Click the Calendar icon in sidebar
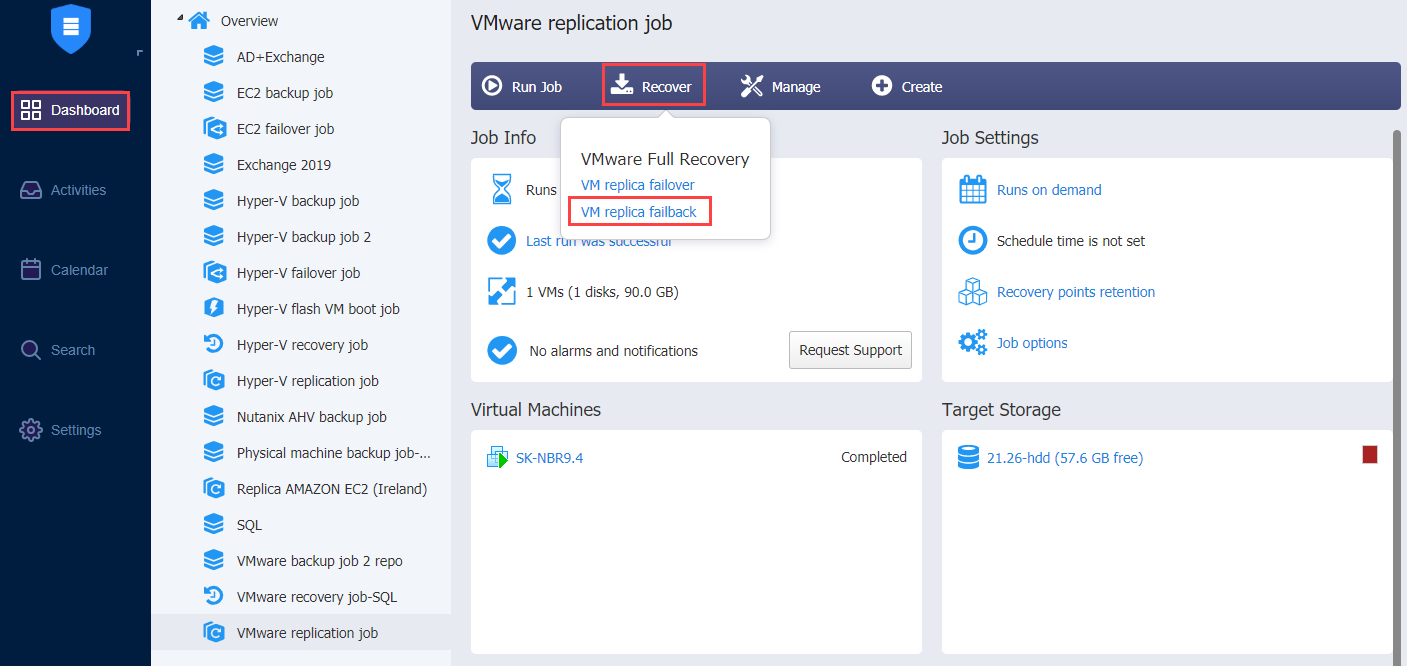1407x666 pixels. tap(31, 270)
